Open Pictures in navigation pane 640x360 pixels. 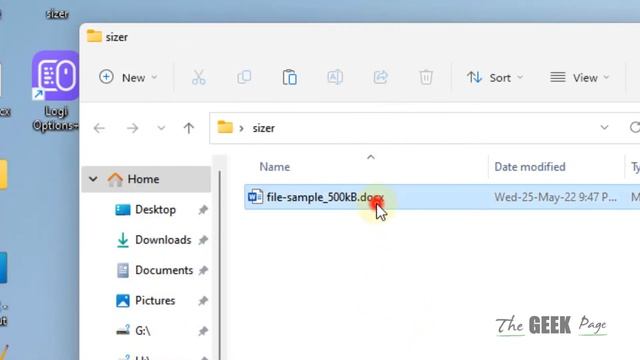tap(155, 301)
